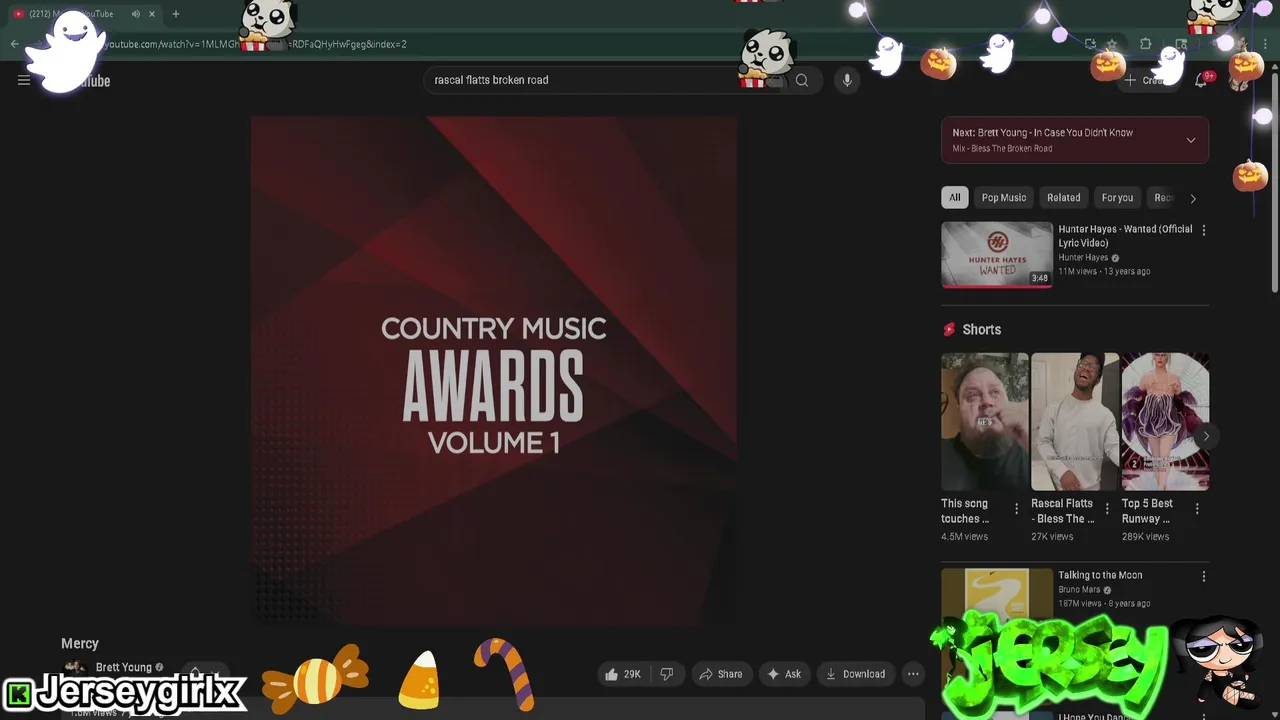Show more filter chips with right arrow

(x=1193, y=198)
